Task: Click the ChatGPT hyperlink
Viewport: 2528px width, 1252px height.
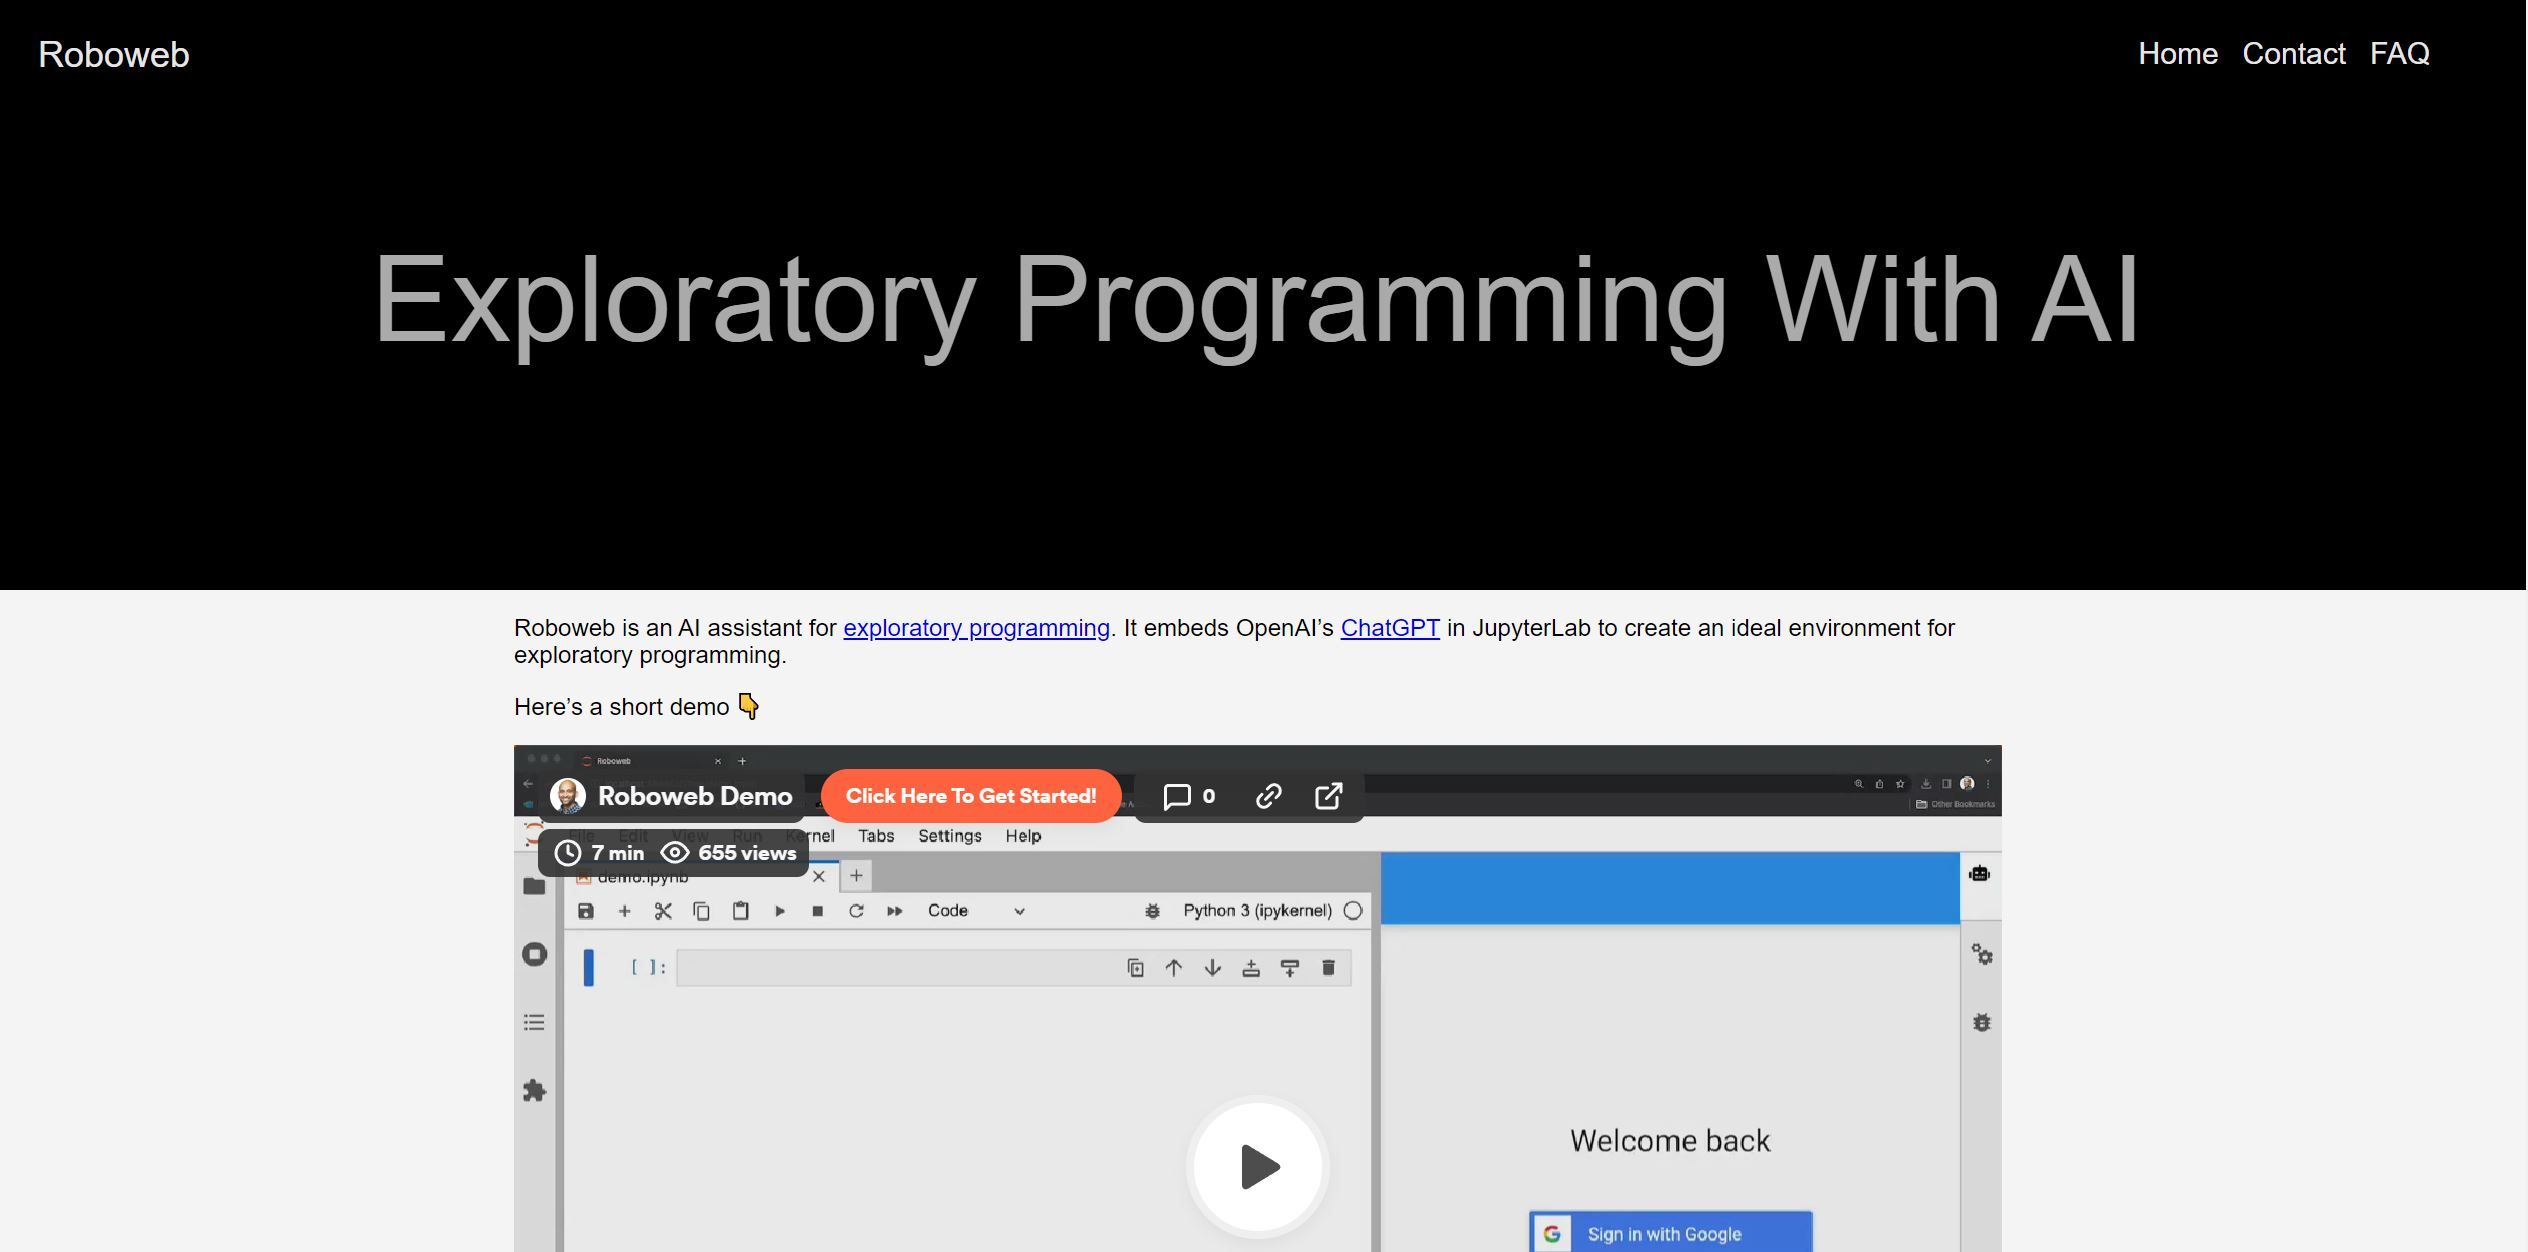Action: point(1391,627)
